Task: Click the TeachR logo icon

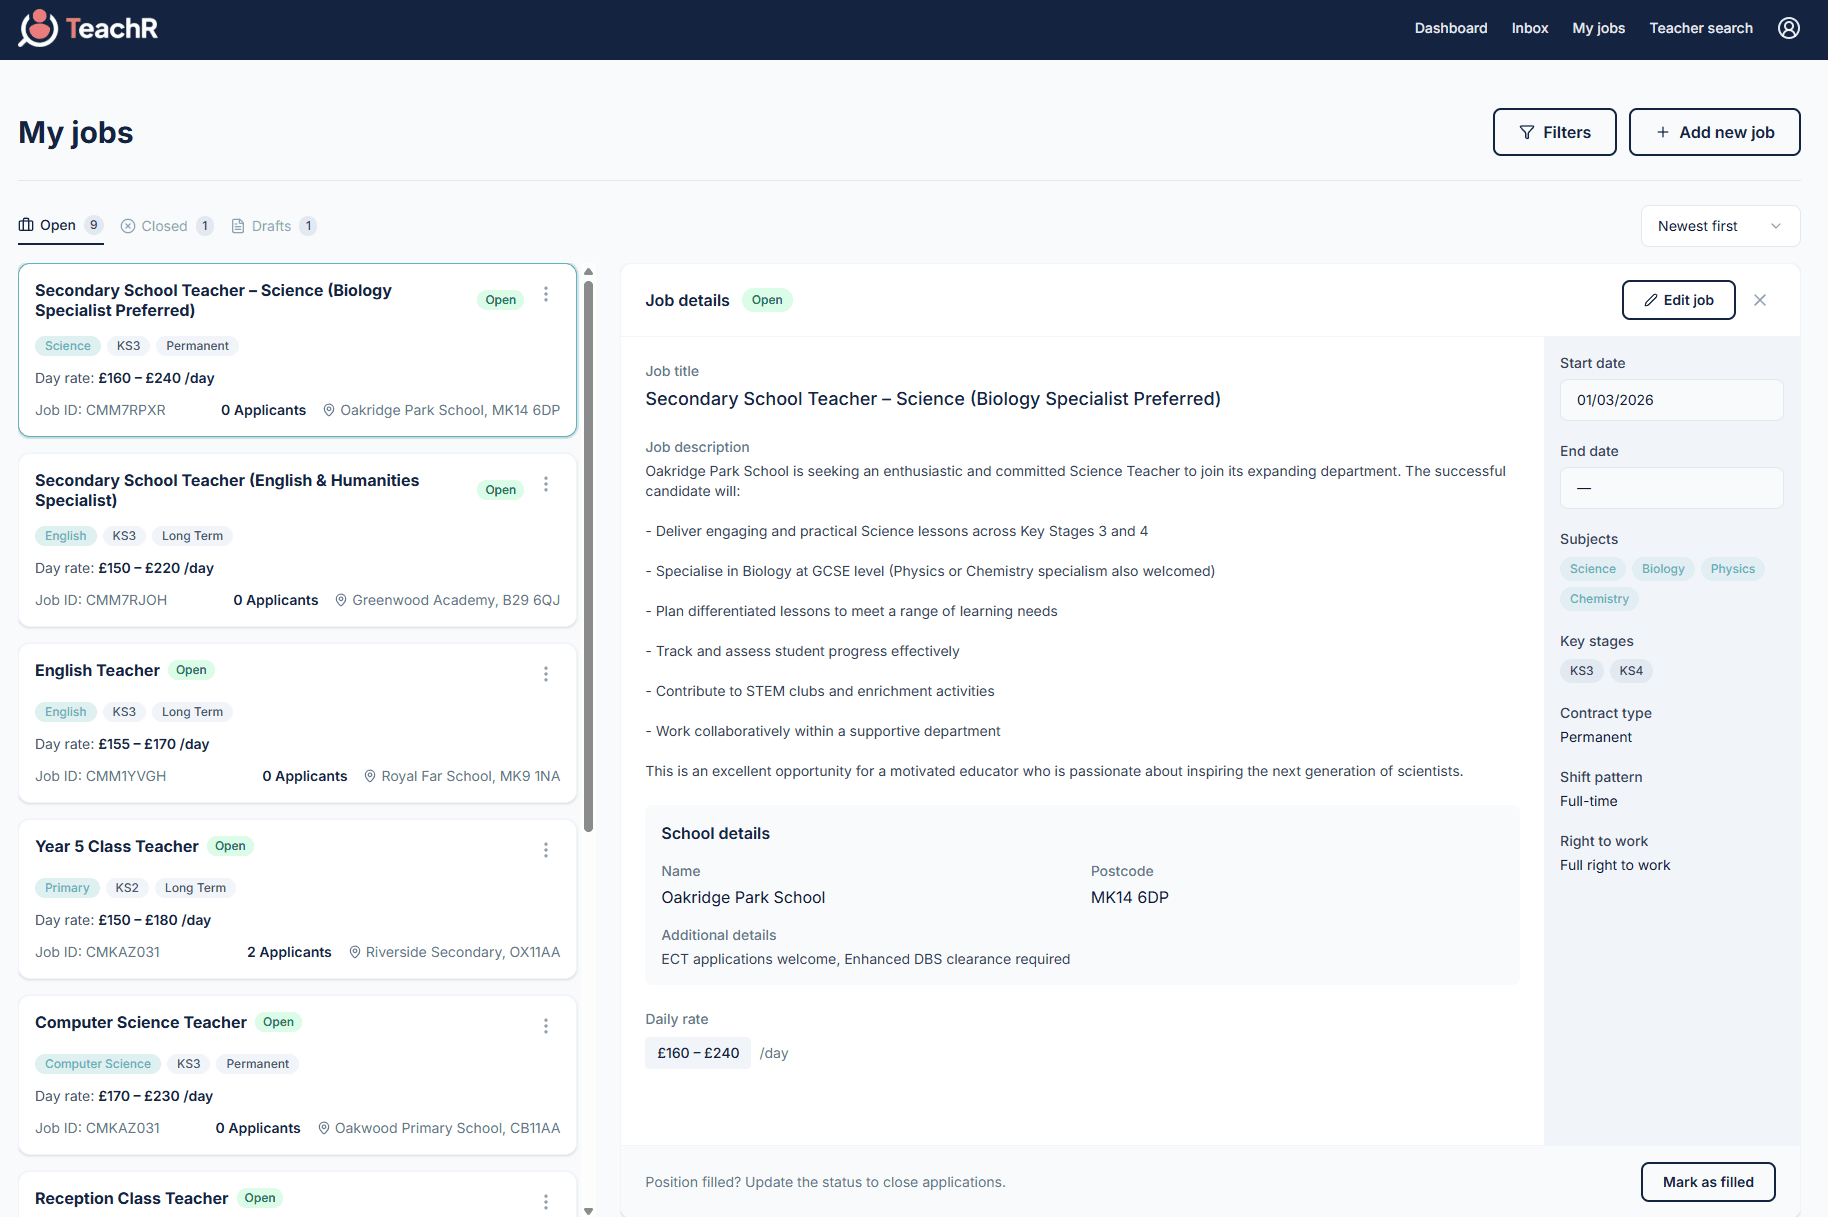Action: (x=38, y=29)
